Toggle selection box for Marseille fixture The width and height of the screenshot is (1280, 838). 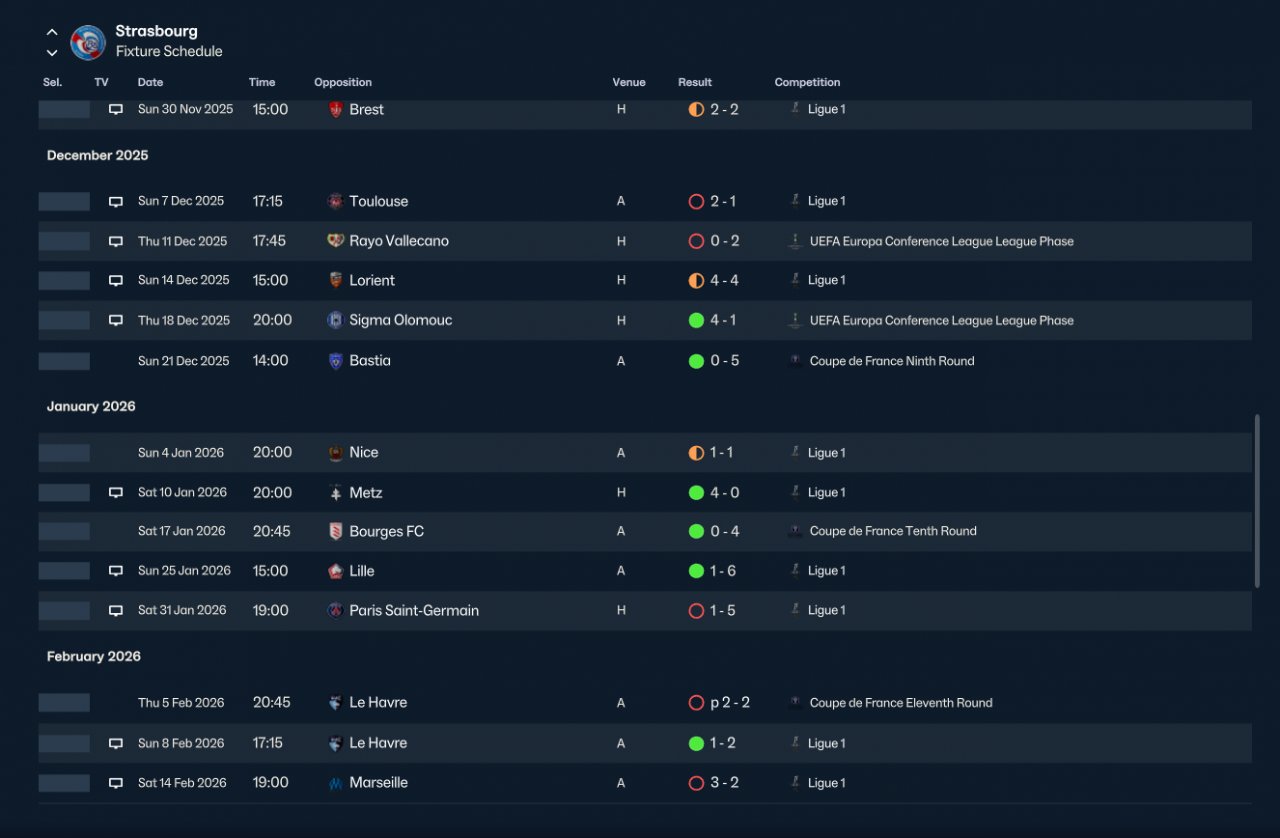tap(64, 783)
